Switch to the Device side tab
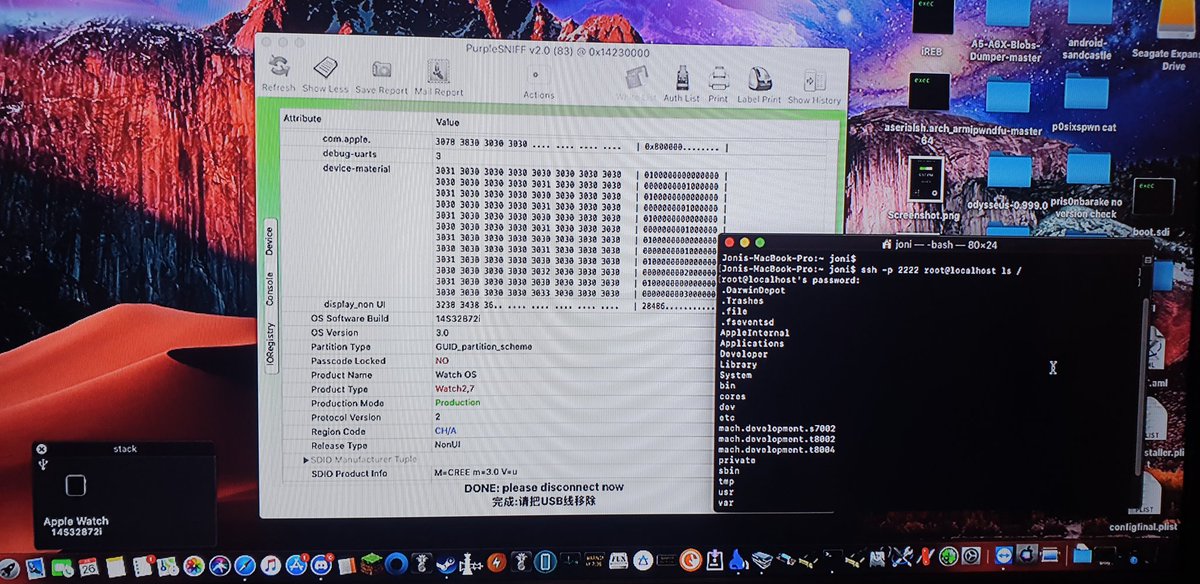Image resolution: width=1200 pixels, height=584 pixels. [x=268, y=239]
